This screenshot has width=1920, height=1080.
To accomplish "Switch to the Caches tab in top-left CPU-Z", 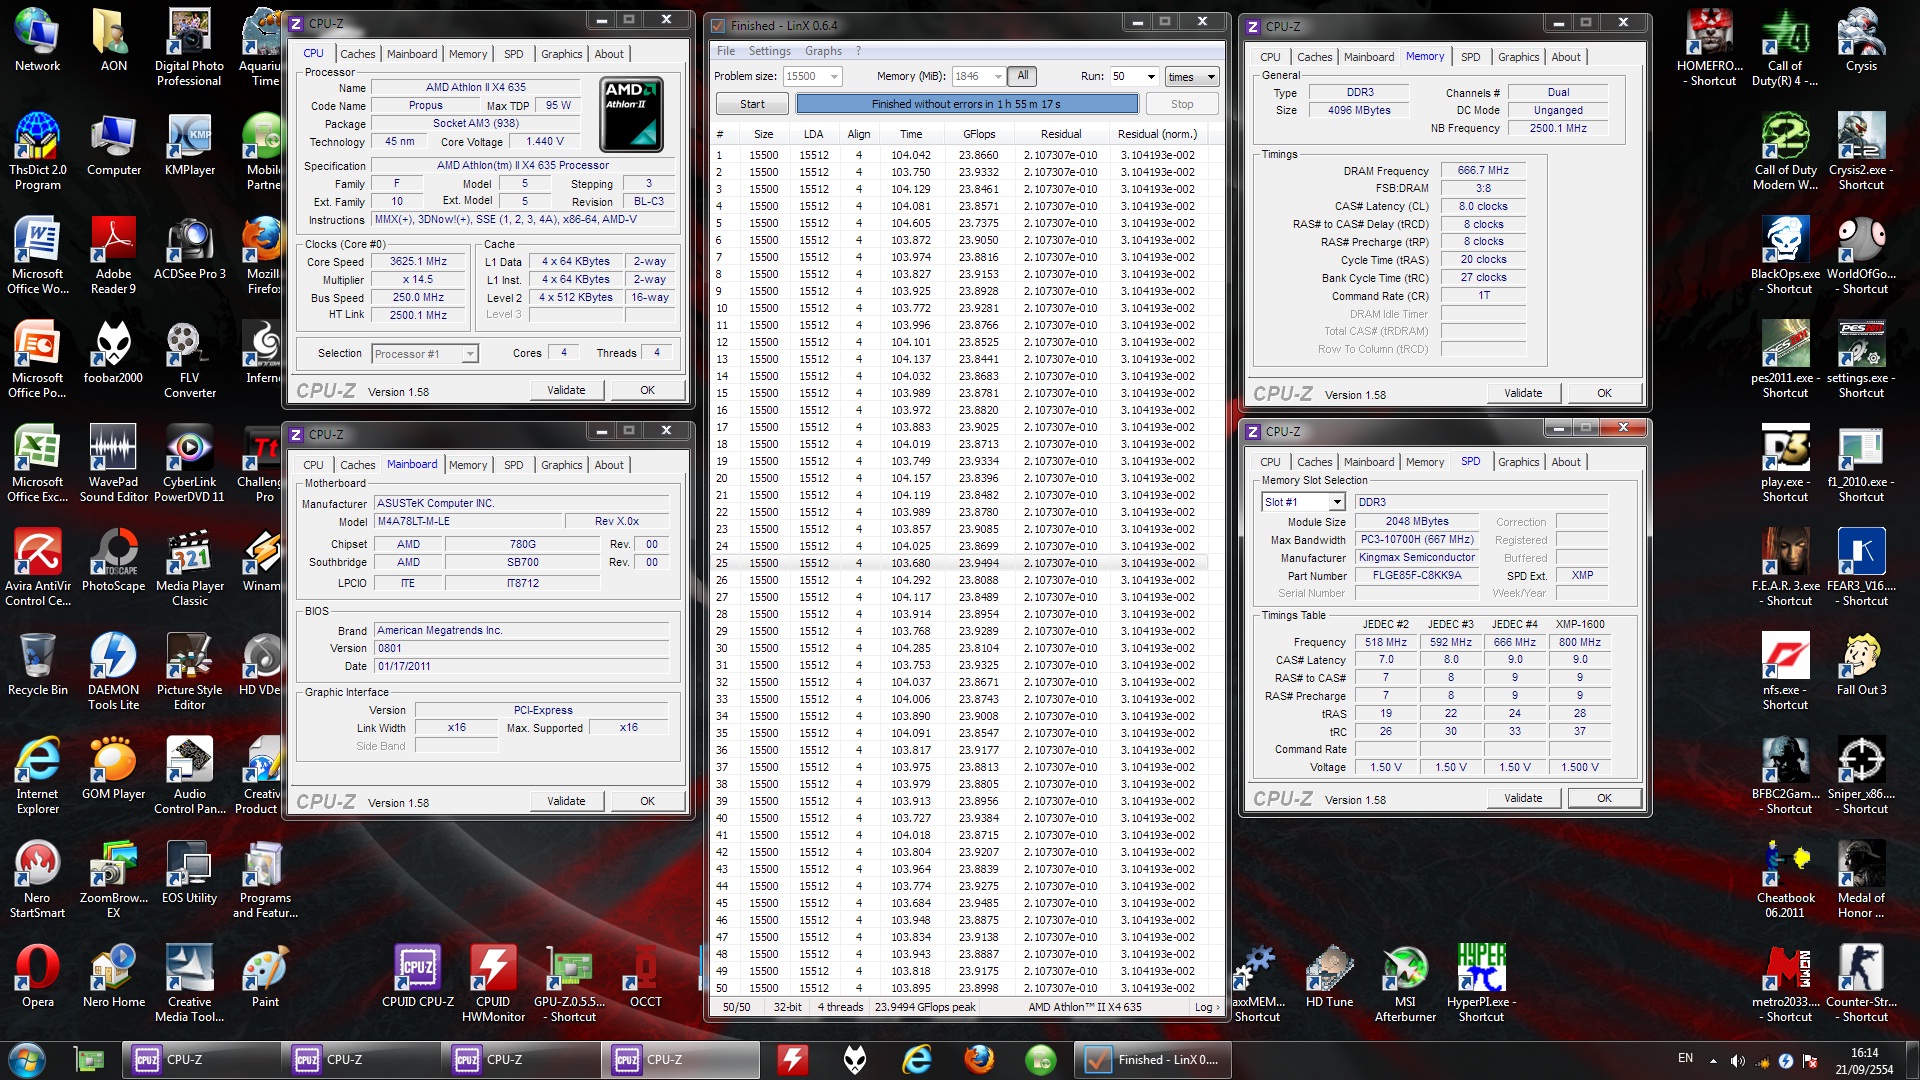I will tap(357, 54).
